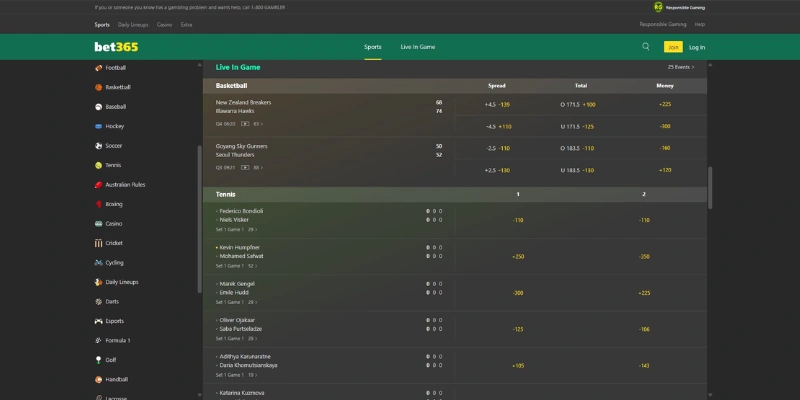Click the main content scrollbar thumb
Screen dimensions: 800x400
tap(710, 188)
